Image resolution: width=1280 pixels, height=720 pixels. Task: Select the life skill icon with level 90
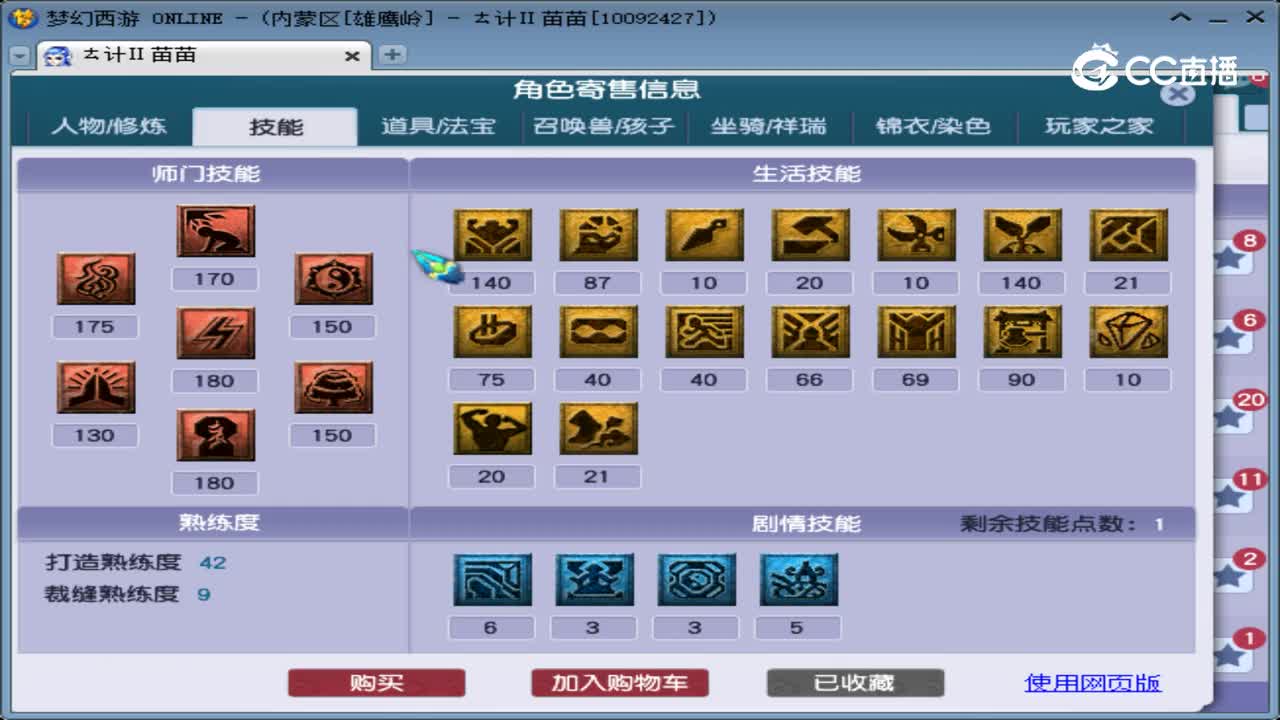(x=1022, y=332)
